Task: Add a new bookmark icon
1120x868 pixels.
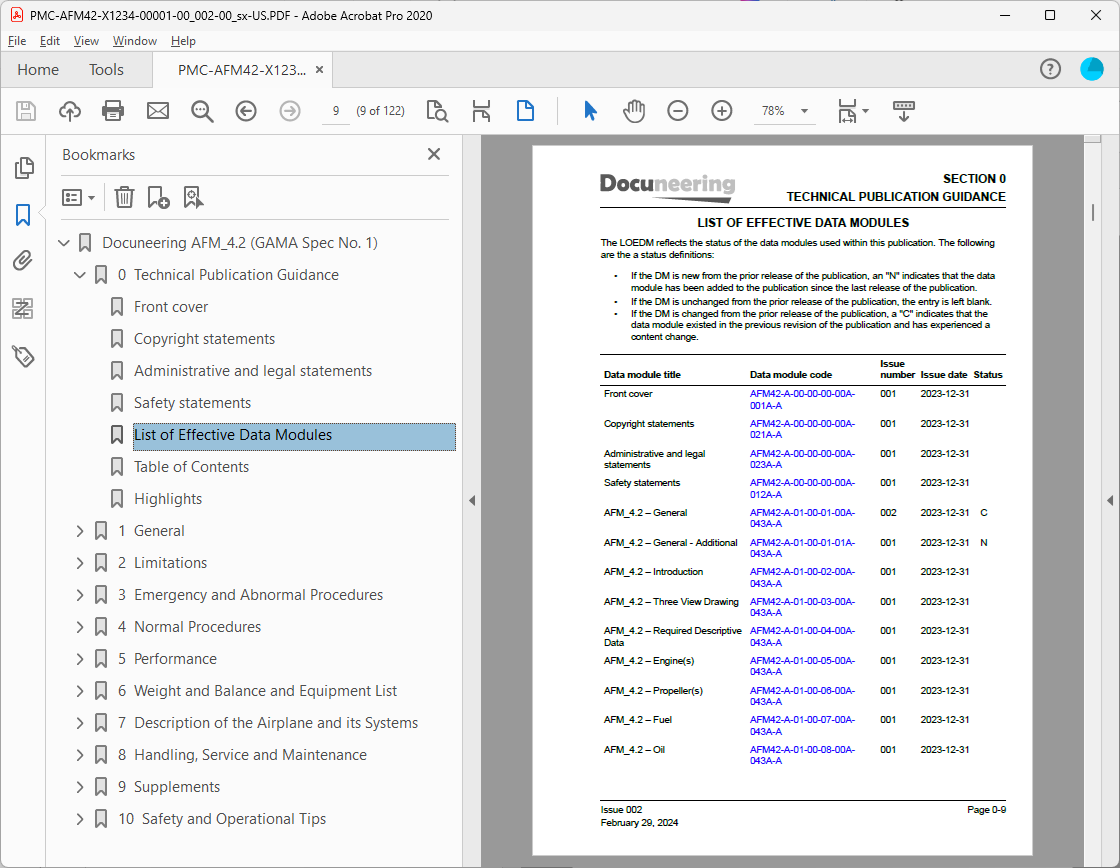Action: (158, 197)
